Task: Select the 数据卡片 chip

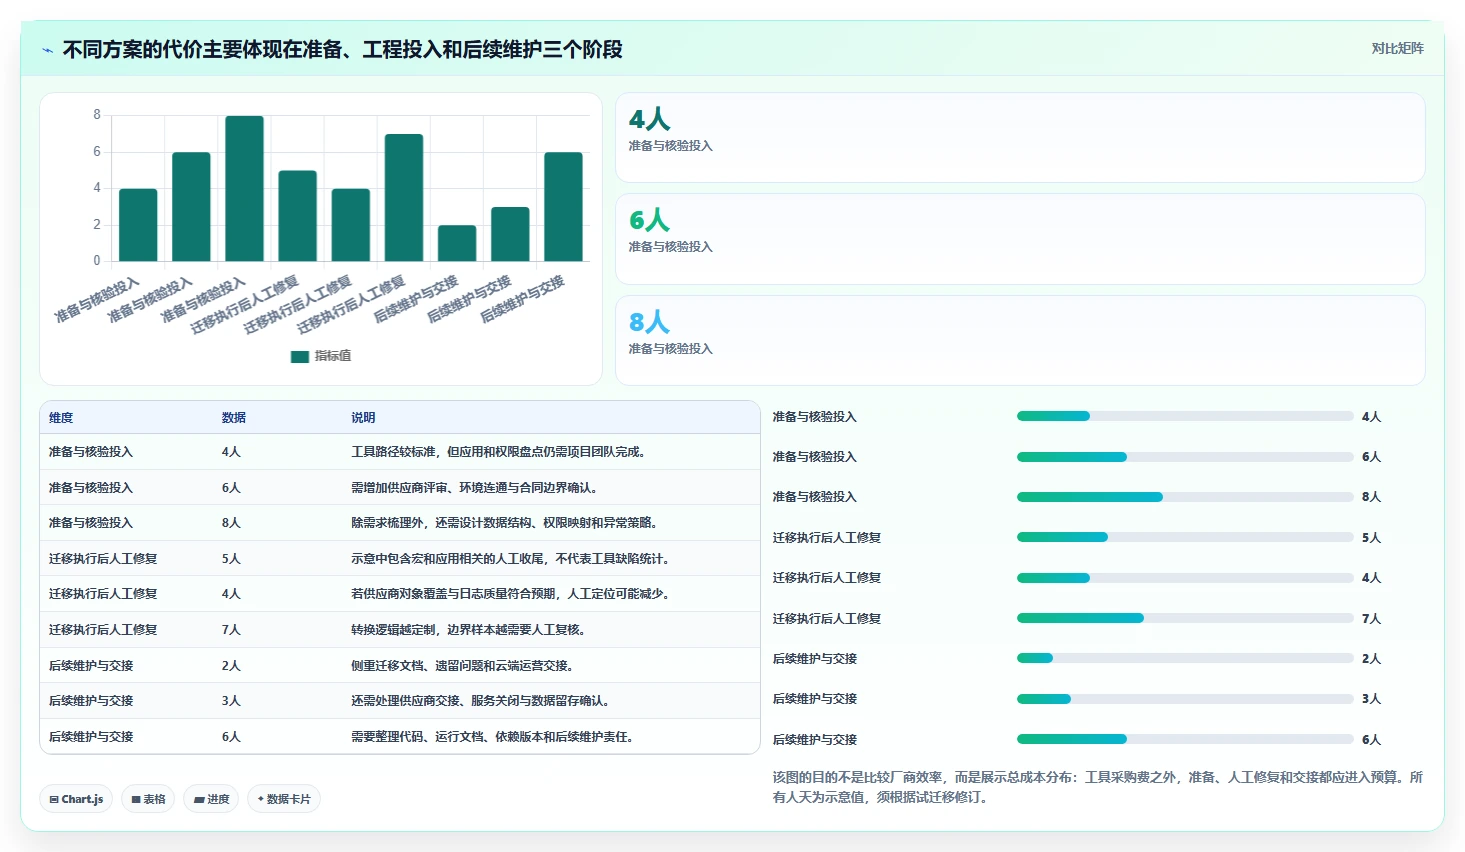Action: 284,799
